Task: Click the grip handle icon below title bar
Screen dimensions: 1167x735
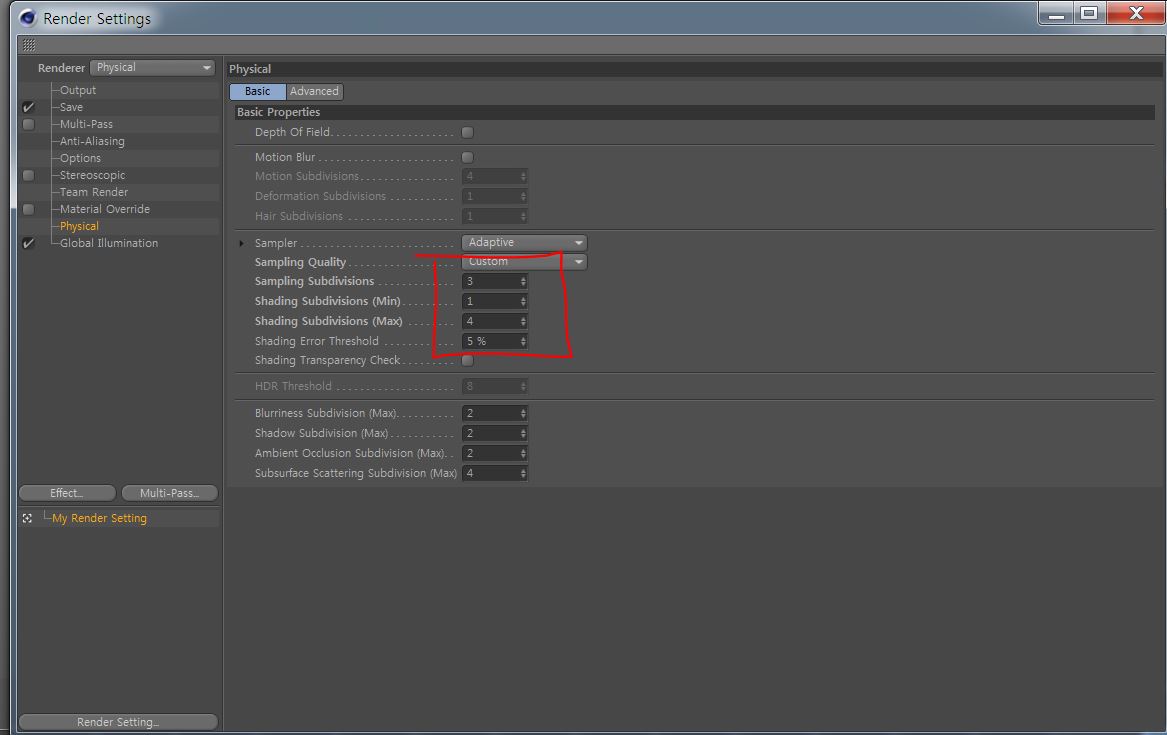Action: point(28,45)
